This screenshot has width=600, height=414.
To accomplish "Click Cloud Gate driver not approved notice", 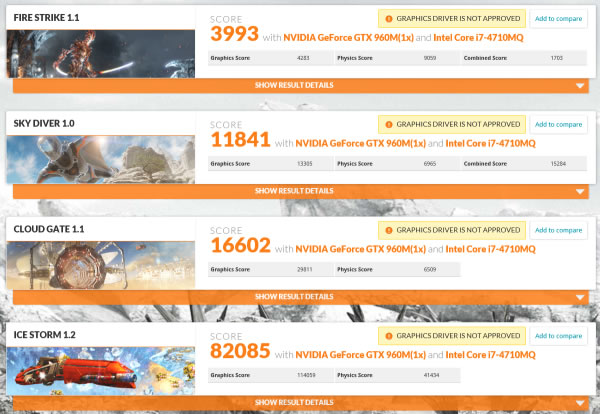I will point(452,230).
